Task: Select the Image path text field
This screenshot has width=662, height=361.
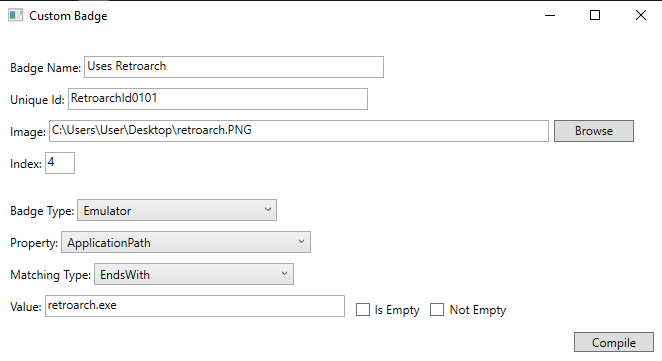Action: point(299,131)
